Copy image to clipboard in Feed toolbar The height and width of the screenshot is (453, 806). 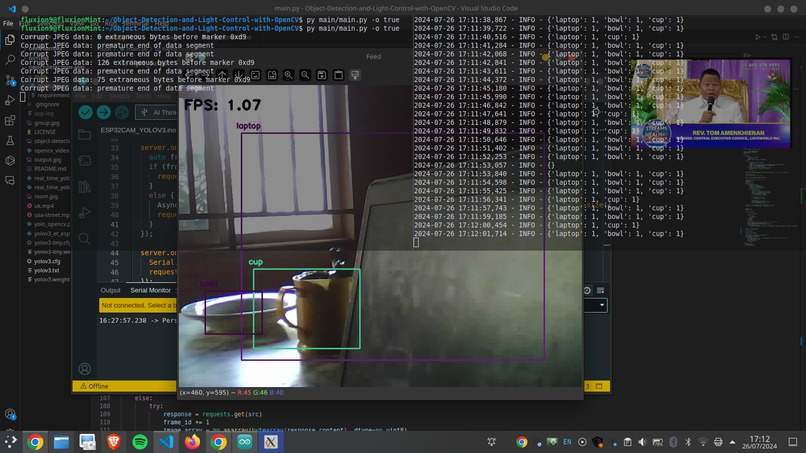tap(338, 75)
